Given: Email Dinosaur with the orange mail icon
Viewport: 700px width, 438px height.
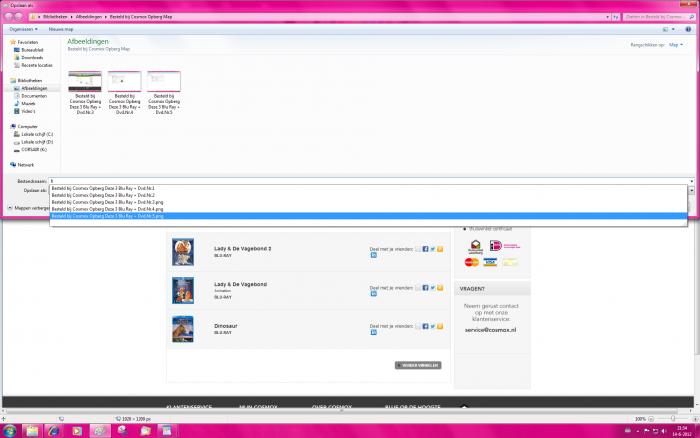Looking at the screenshot, I should pyautogui.click(x=440, y=326).
